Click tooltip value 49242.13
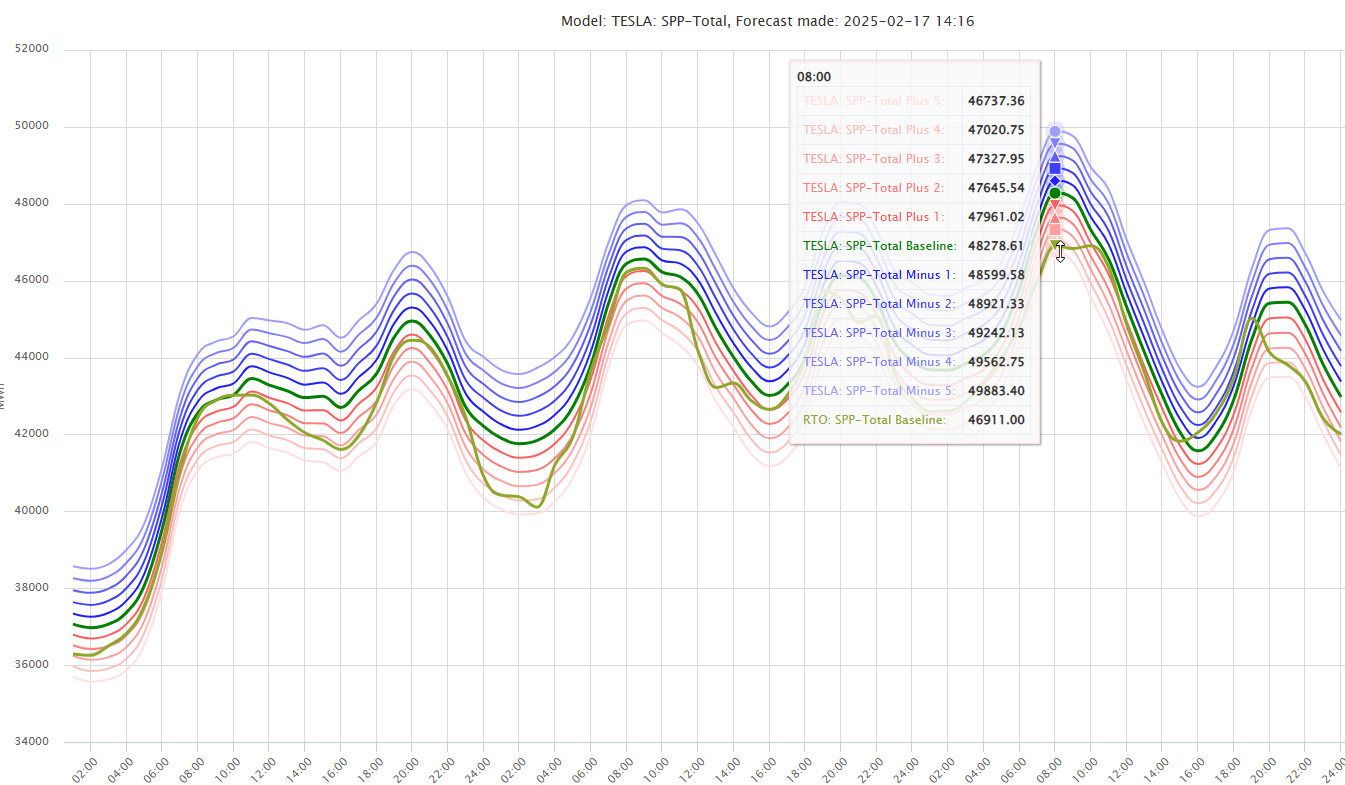The height and width of the screenshot is (785, 1345). click(996, 333)
